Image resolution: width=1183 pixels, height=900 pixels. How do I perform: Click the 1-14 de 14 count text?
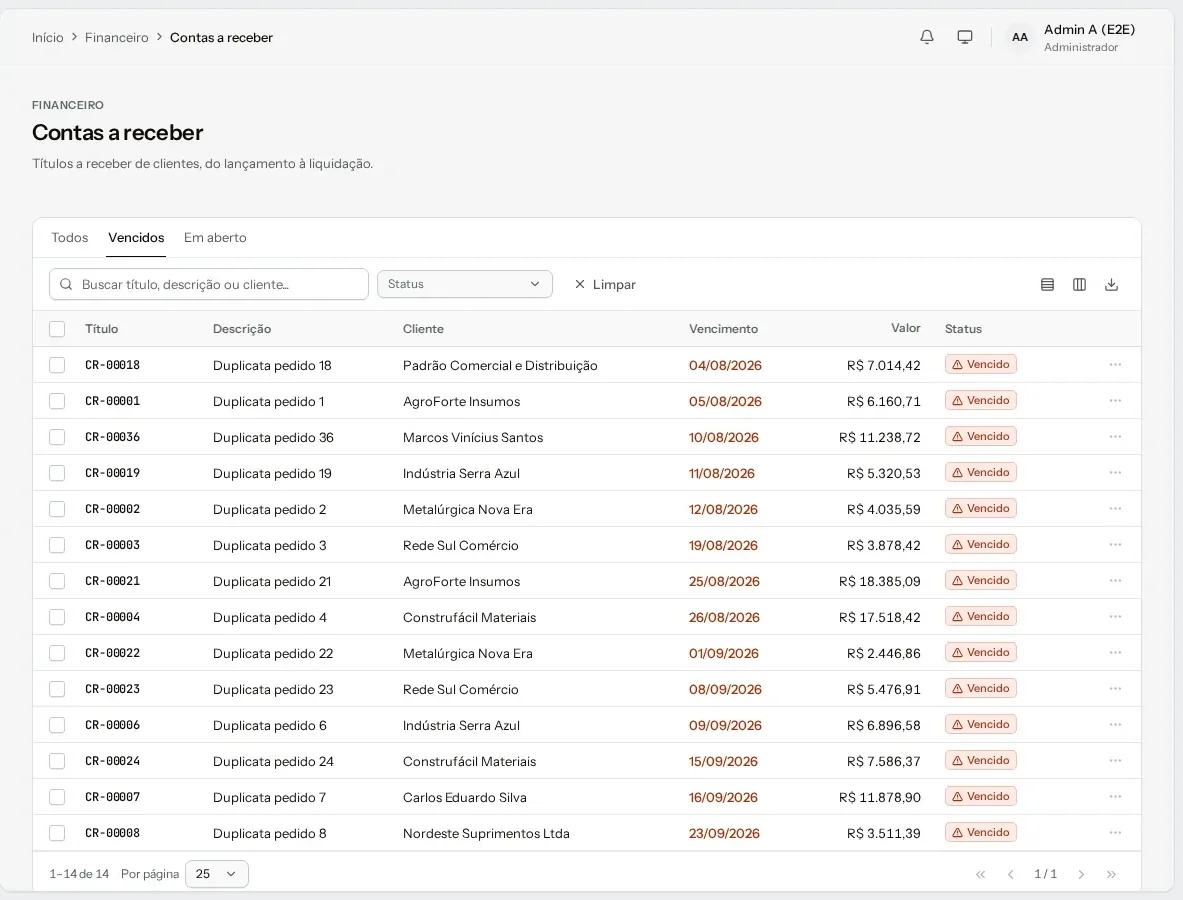pyautogui.click(x=78, y=874)
